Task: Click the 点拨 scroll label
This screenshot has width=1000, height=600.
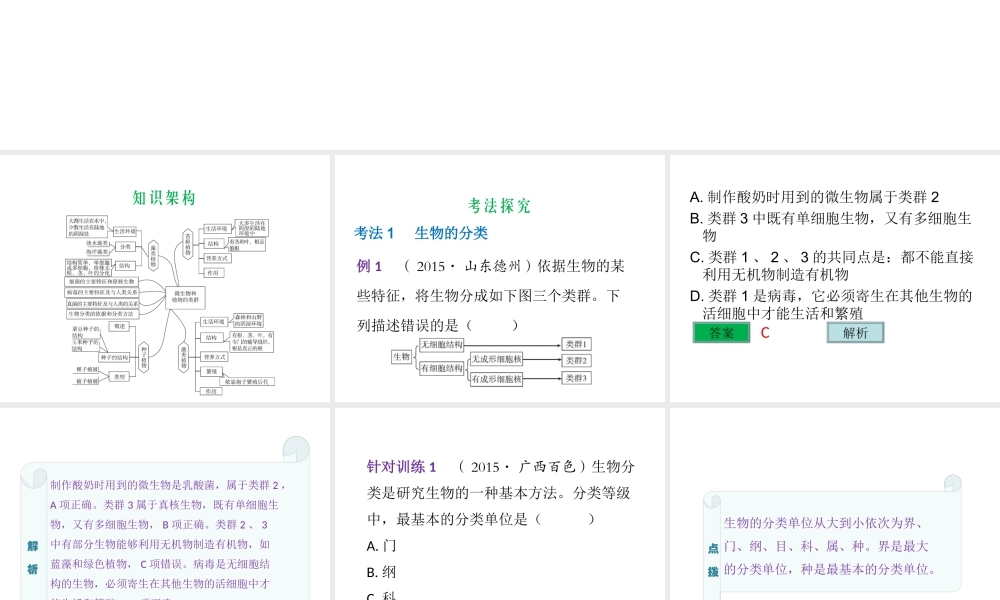Action: pos(713,560)
